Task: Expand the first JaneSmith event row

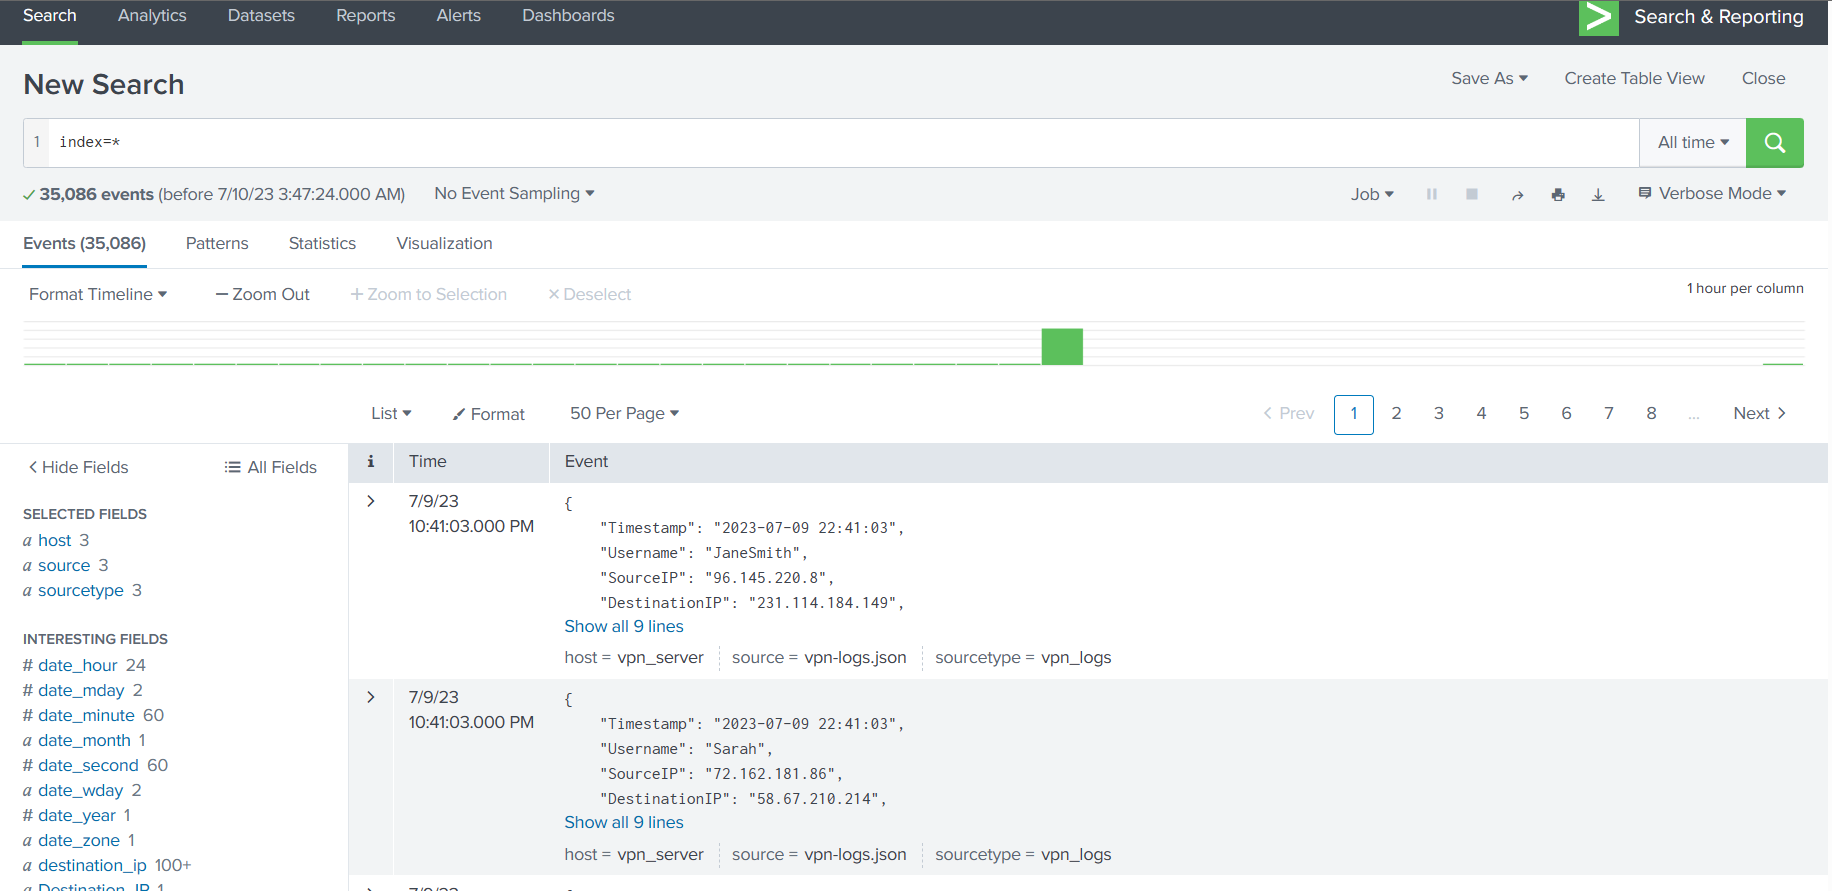Action: [371, 501]
